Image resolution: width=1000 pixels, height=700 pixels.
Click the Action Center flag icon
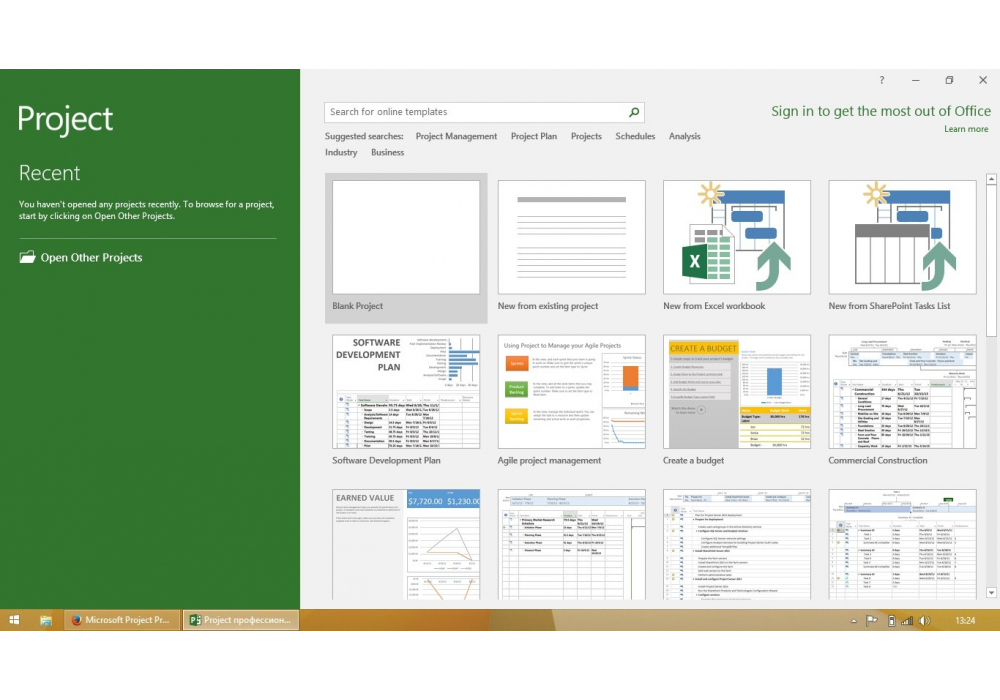(871, 620)
